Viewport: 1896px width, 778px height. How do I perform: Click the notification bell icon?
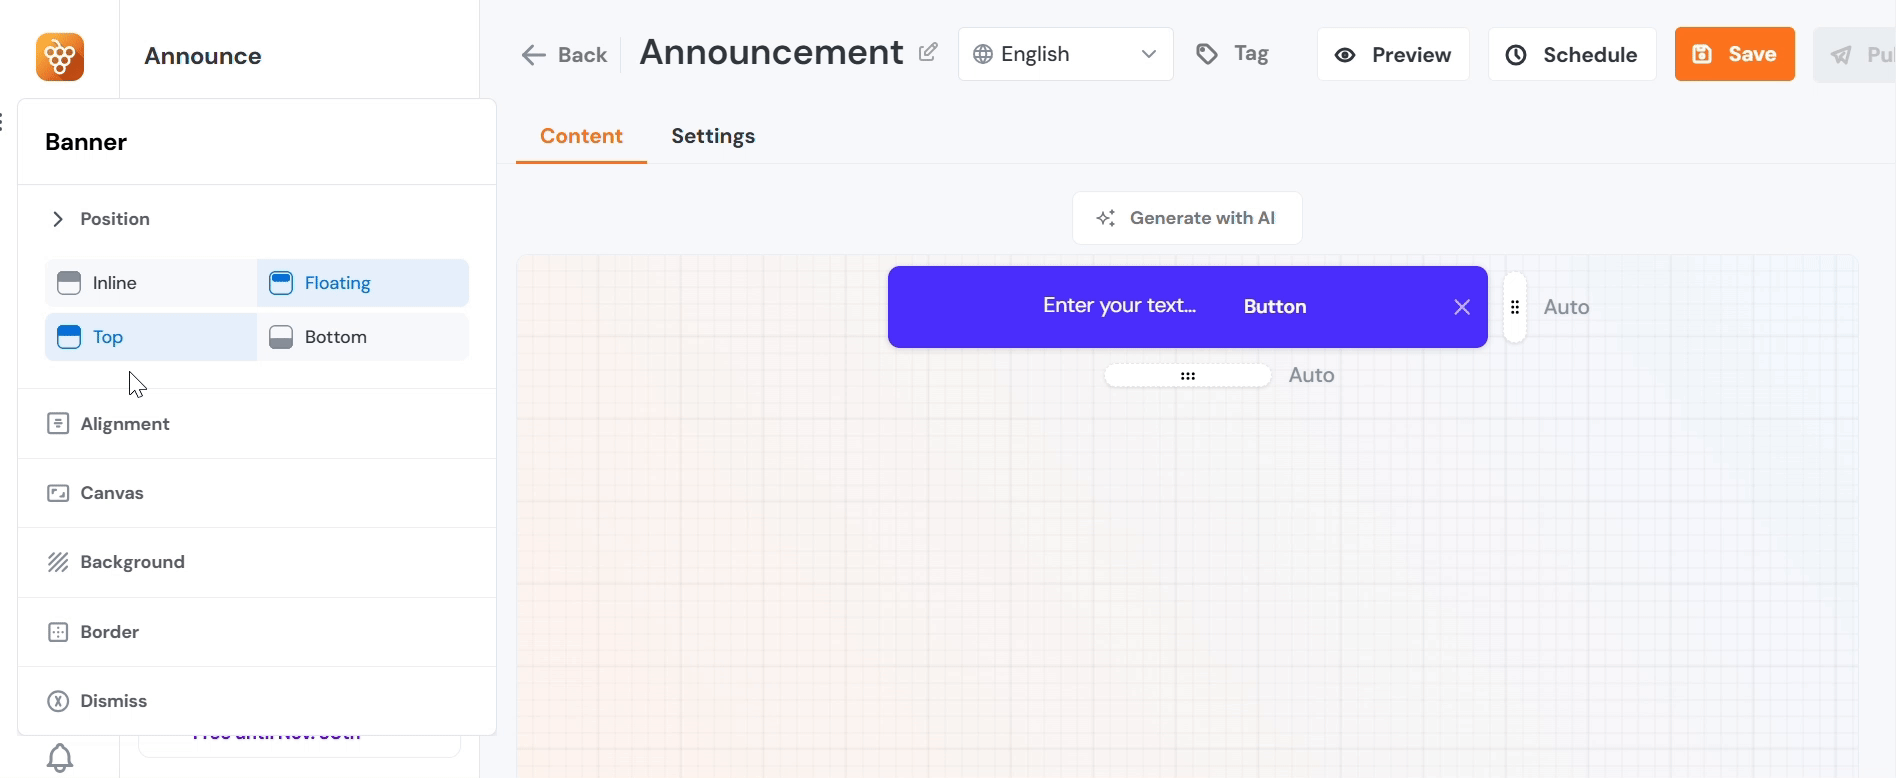(60, 758)
